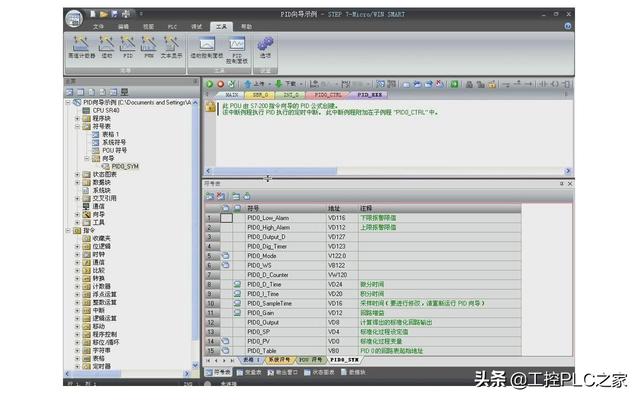Open the Upload dropdown arrow
This screenshot has height=400, width=640.
pyautogui.click(x=270, y=84)
